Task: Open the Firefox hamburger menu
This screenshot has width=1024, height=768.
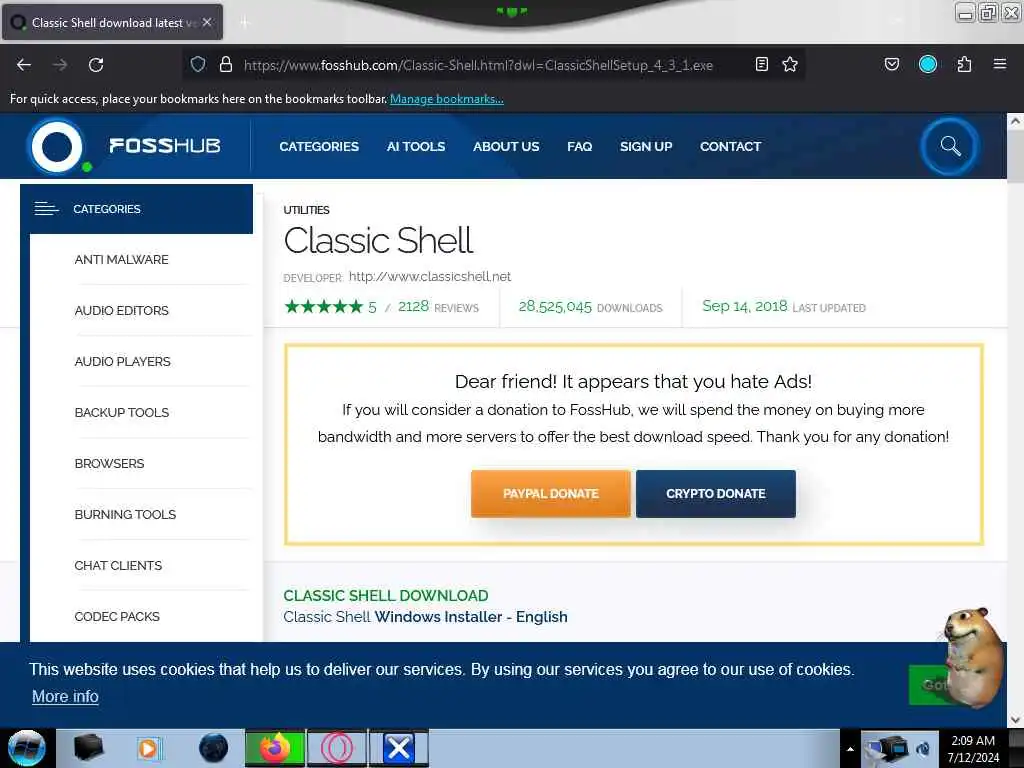Action: tap(1000, 64)
